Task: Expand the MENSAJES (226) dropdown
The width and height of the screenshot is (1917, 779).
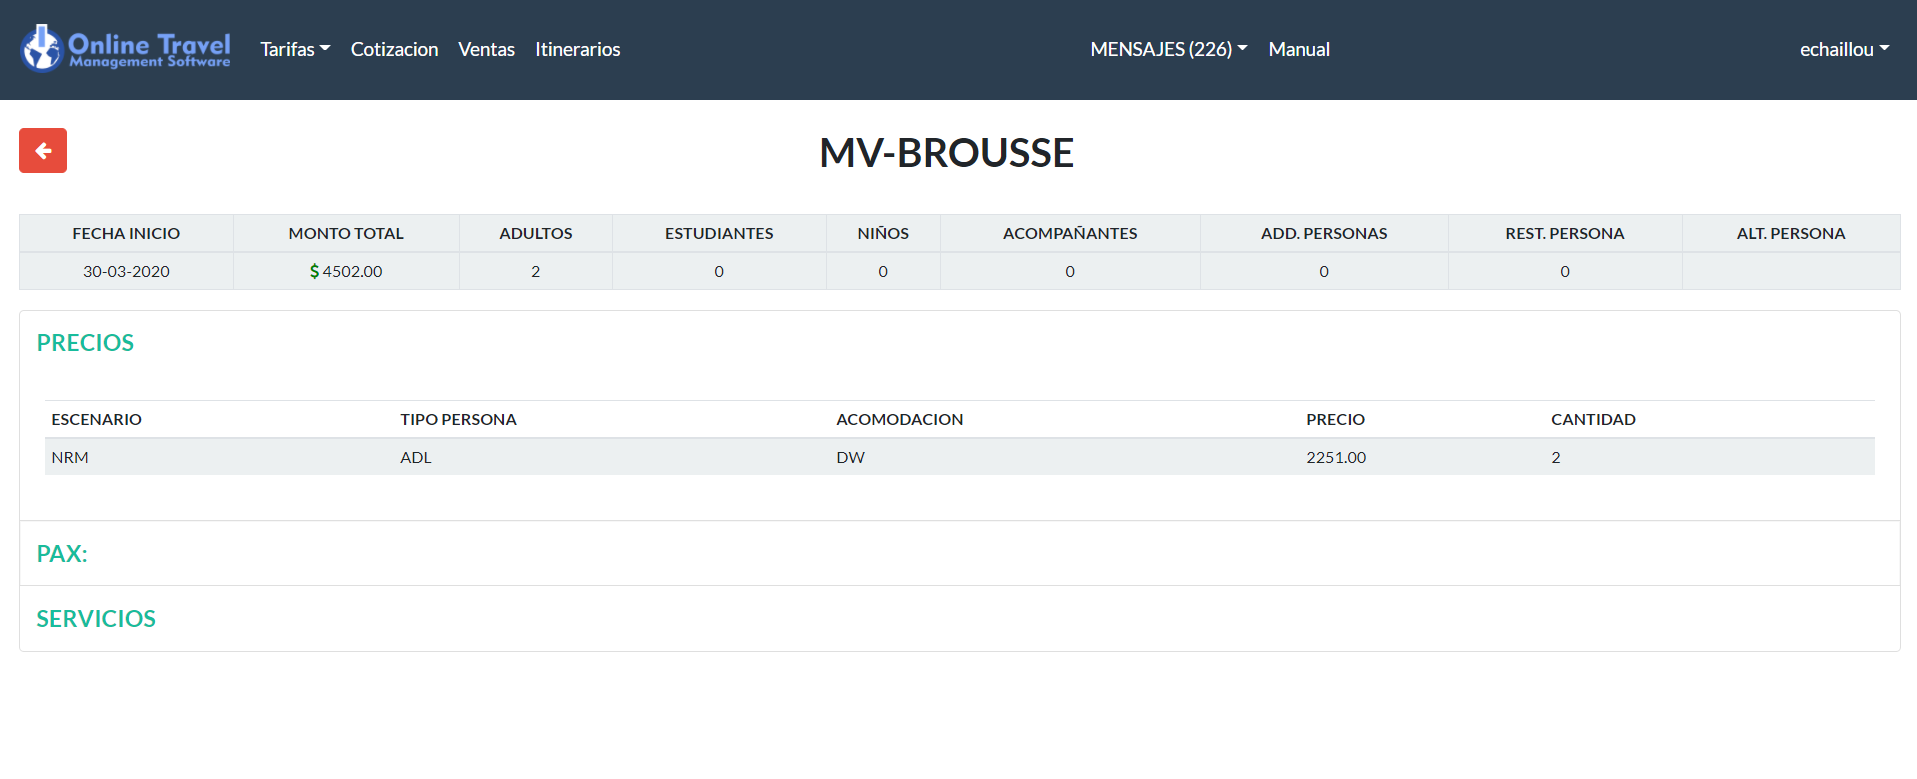Action: [1168, 49]
